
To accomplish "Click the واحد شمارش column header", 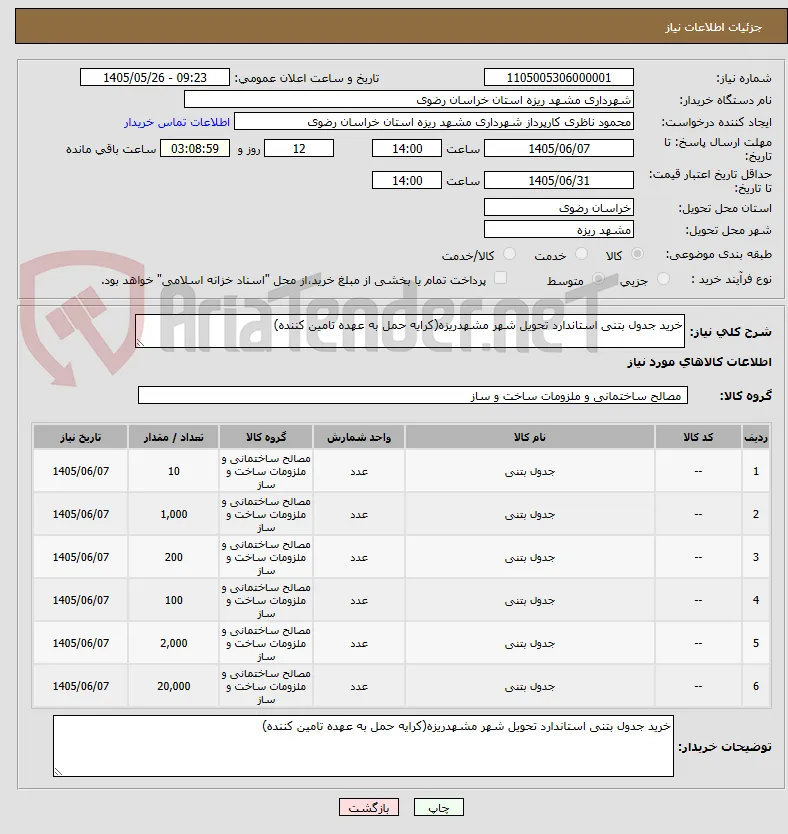I will [359, 437].
